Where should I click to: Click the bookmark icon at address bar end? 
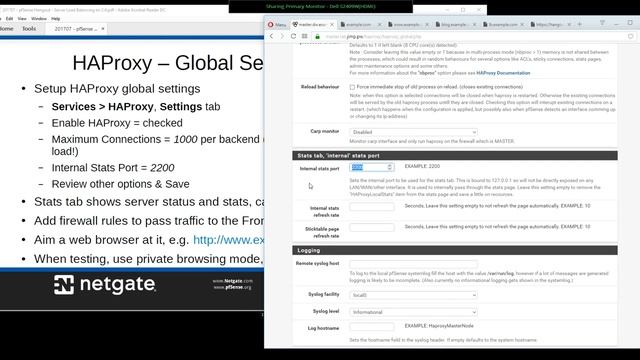(x=631, y=36)
